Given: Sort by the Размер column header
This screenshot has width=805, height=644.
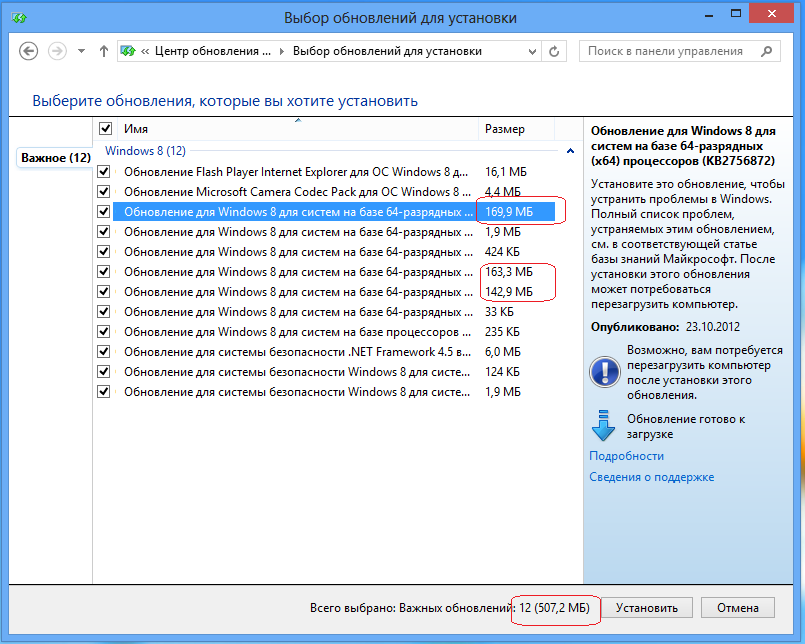Looking at the screenshot, I should pos(516,129).
